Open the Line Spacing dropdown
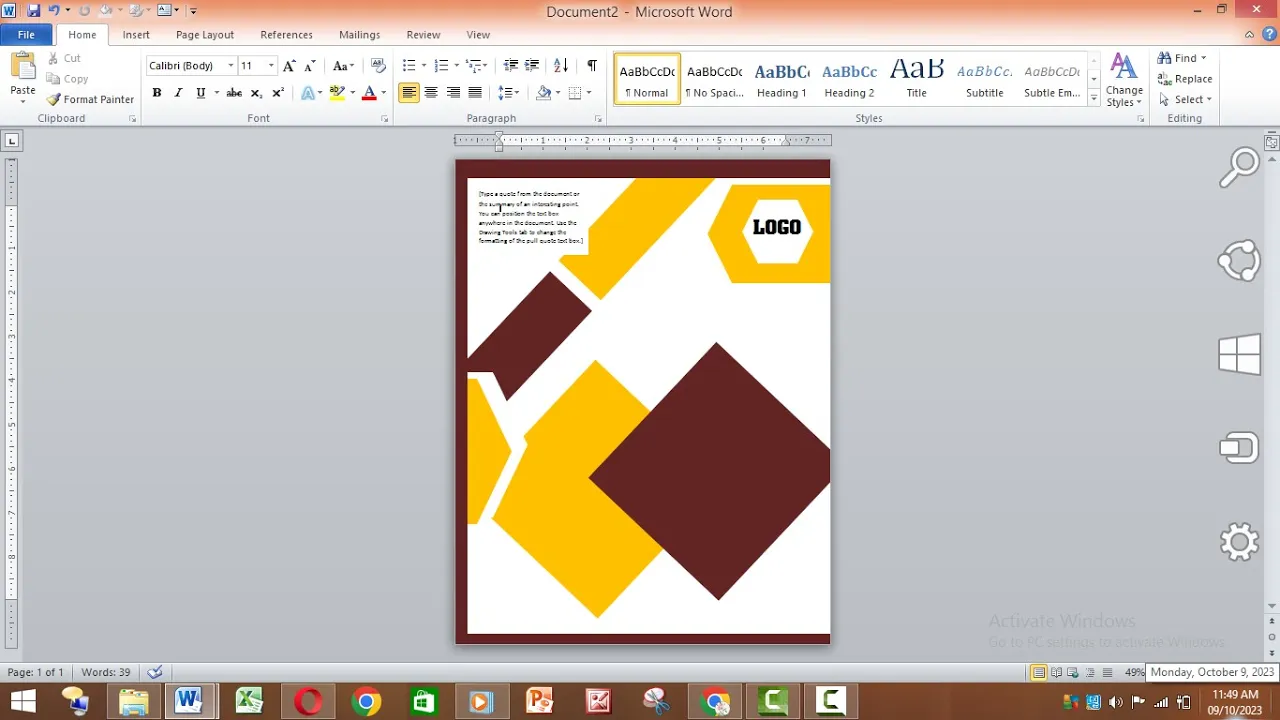This screenshot has height=720, width=1280. click(x=509, y=93)
